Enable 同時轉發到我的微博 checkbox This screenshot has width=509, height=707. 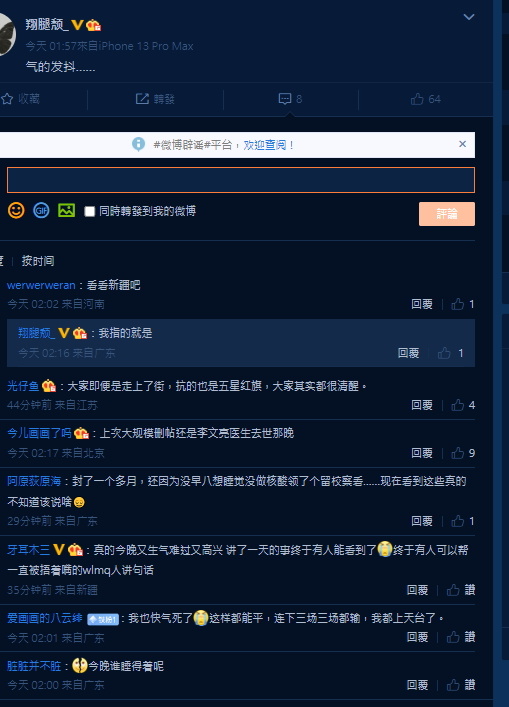pyautogui.click(x=90, y=211)
